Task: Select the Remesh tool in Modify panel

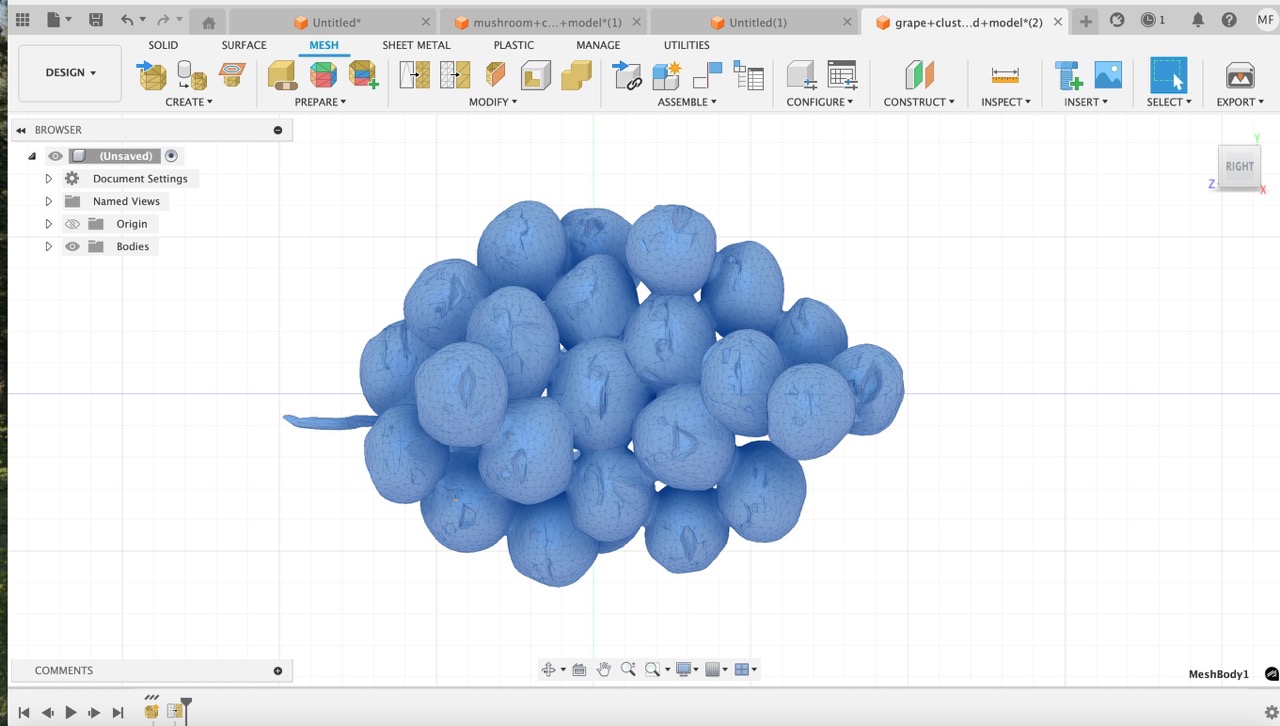Action: click(x=414, y=75)
